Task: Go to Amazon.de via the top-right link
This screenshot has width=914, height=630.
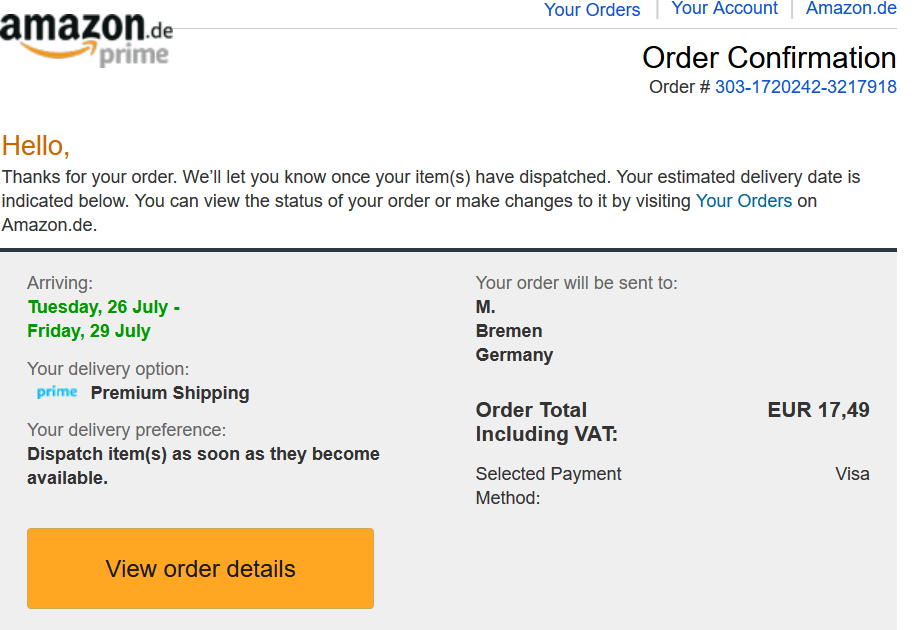Action: coord(851,9)
